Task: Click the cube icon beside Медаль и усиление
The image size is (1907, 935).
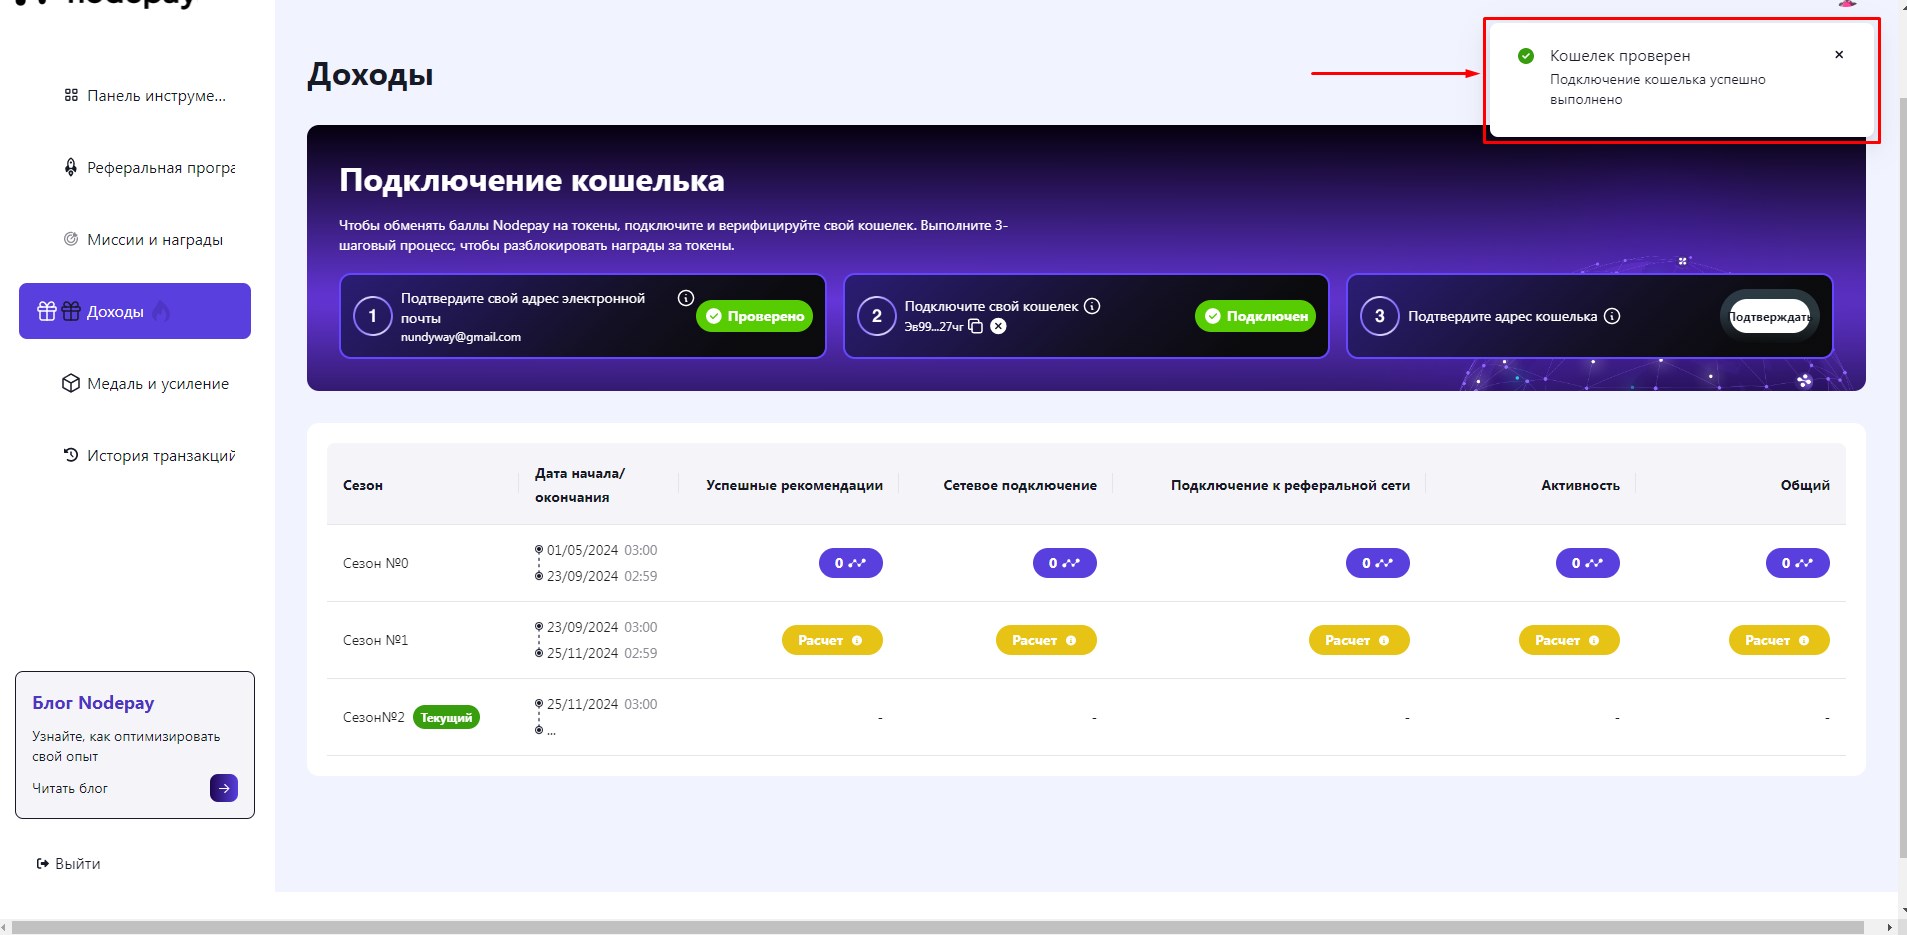Action: coord(71,384)
